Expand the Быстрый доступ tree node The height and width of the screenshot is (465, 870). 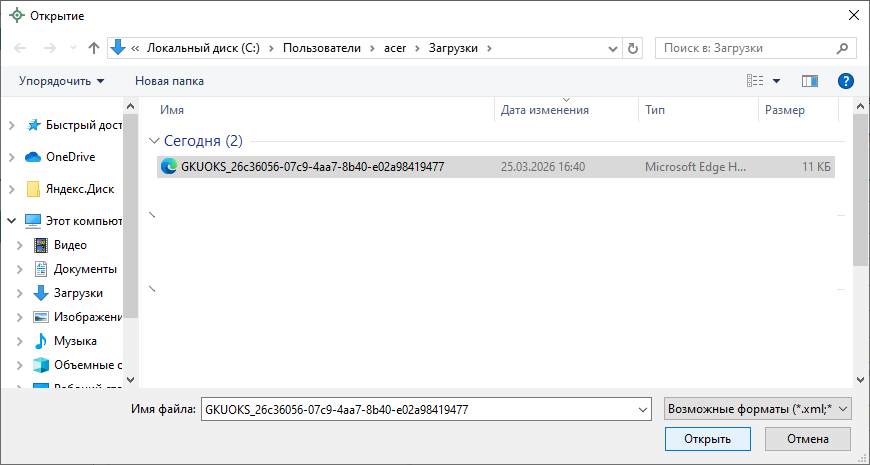coord(11,125)
